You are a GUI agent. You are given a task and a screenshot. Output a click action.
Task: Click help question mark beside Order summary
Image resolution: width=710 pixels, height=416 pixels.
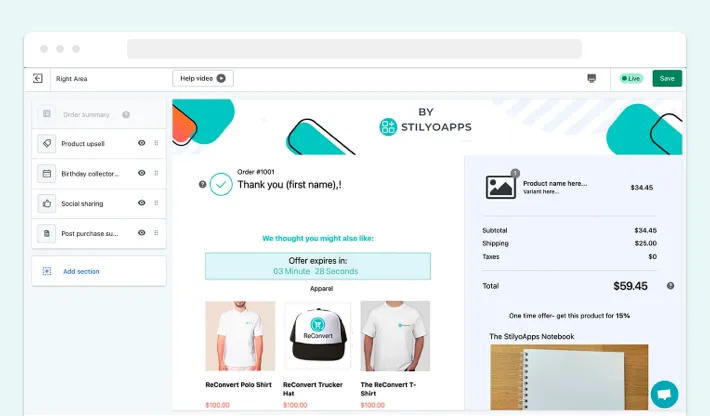point(126,115)
